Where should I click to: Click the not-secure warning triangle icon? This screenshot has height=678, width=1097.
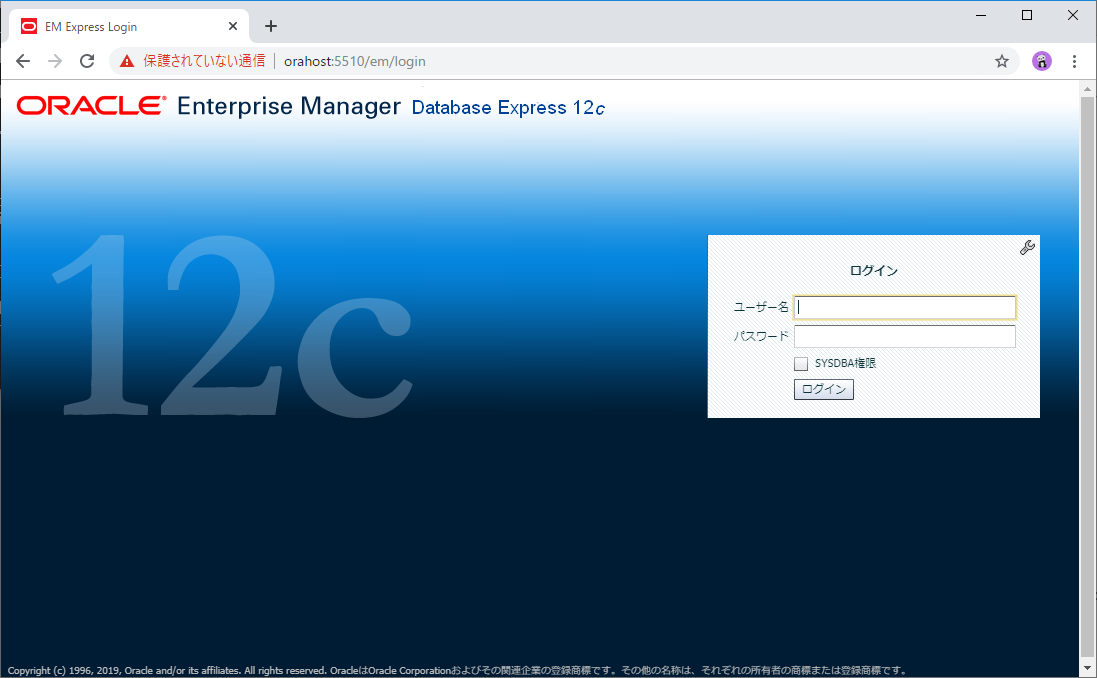127,62
